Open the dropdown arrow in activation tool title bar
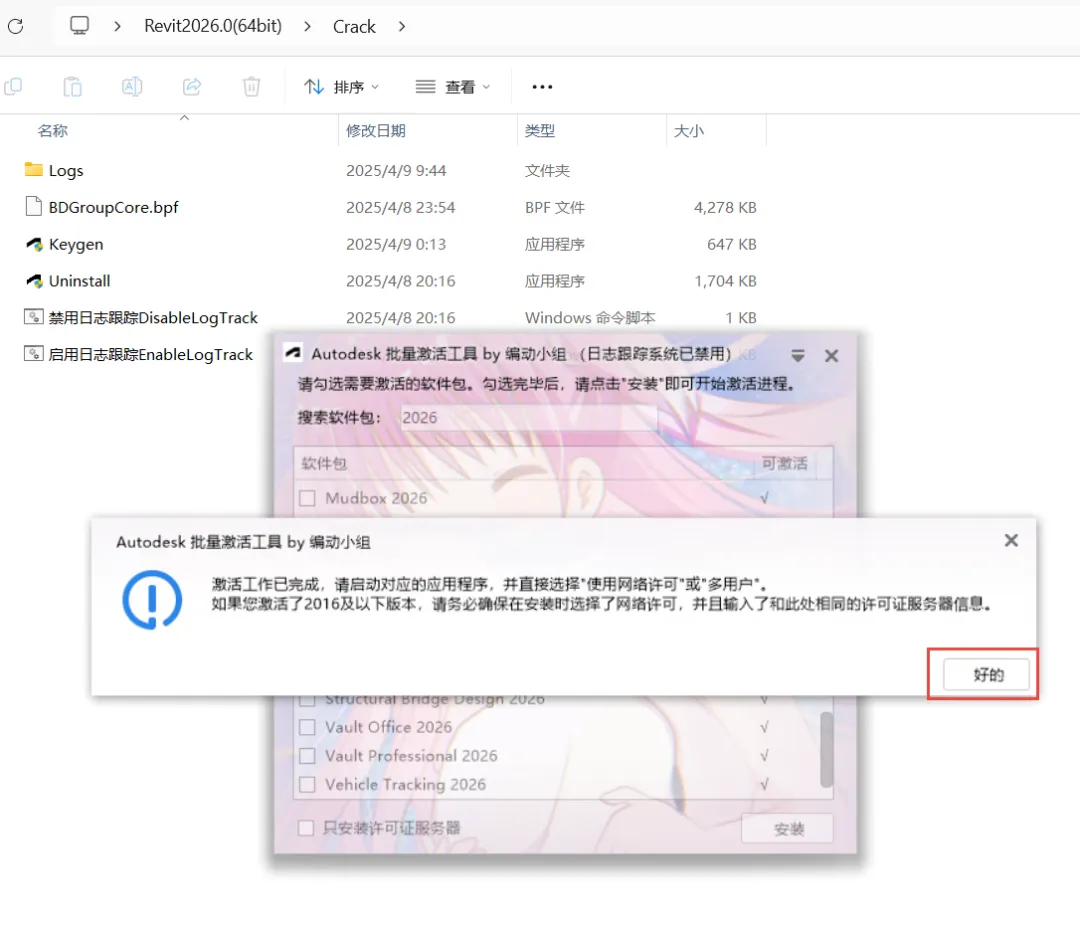 tap(798, 356)
